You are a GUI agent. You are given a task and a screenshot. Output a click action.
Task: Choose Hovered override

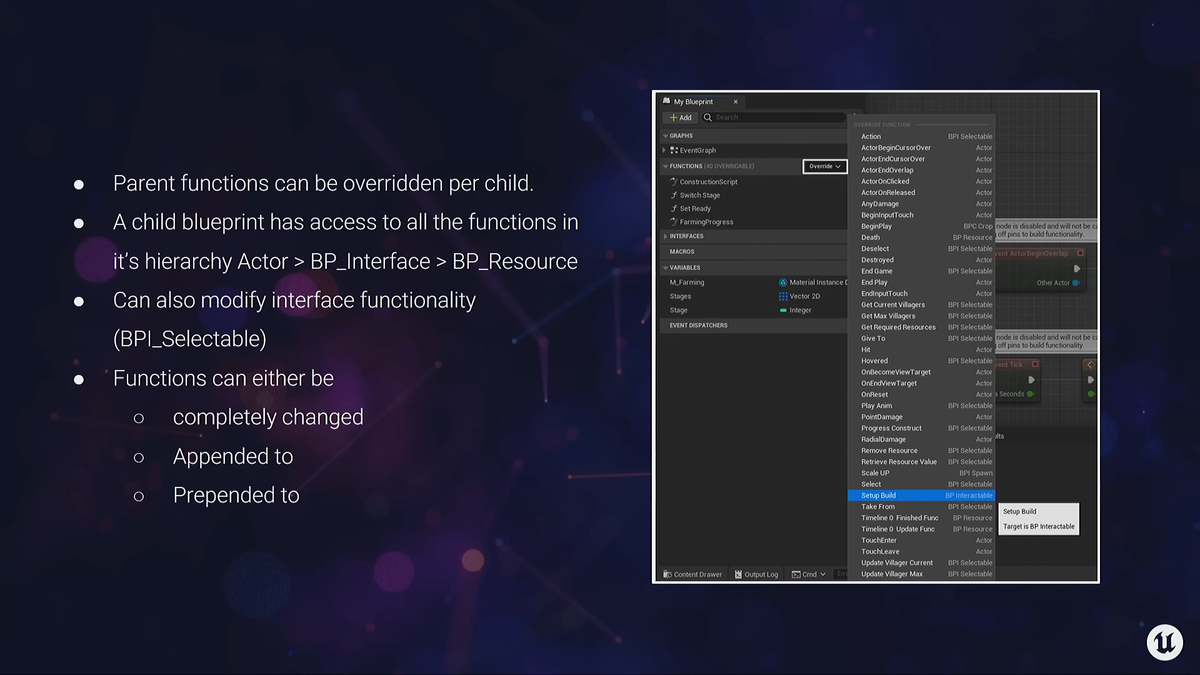tap(921, 361)
